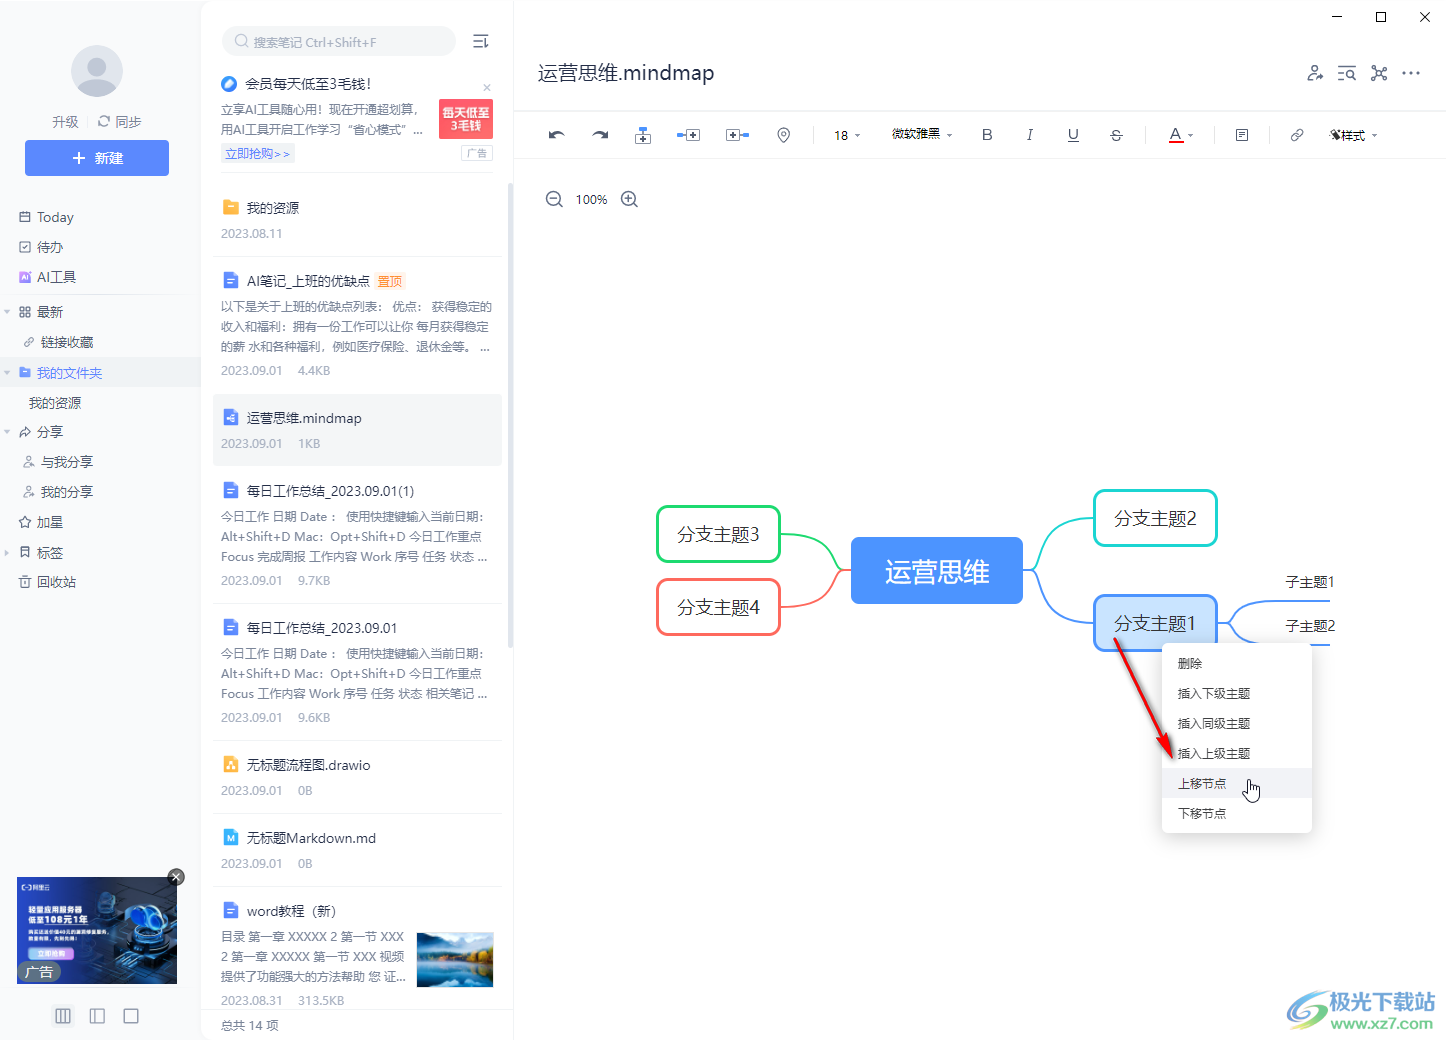Toggle bold formatting
The image size is (1446, 1040).
(x=987, y=134)
